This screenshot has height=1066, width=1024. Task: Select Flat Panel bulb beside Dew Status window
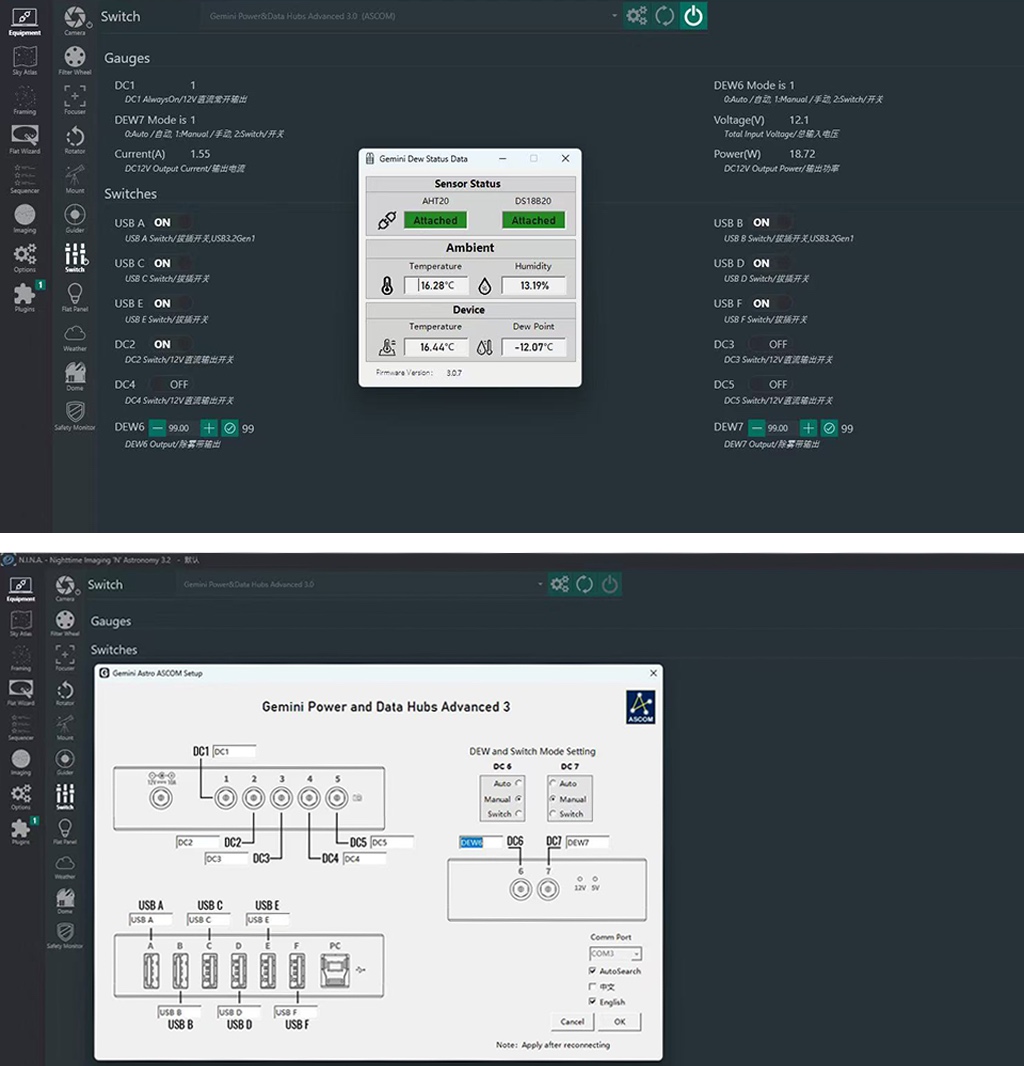(x=75, y=297)
